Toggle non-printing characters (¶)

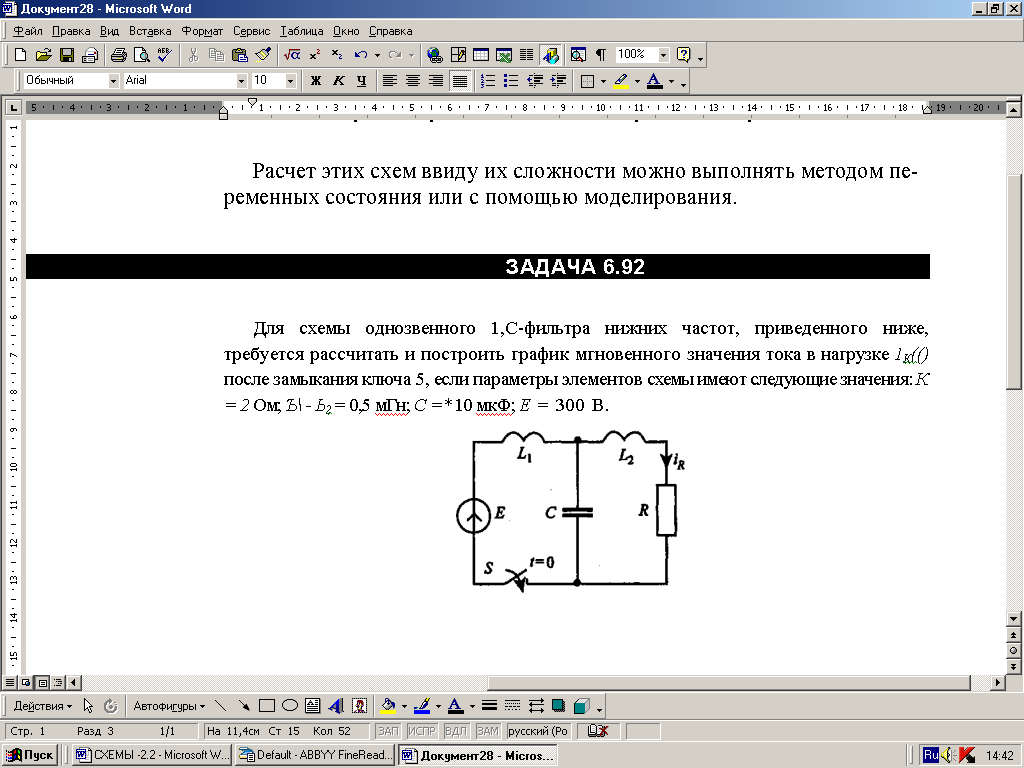pos(601,55)
